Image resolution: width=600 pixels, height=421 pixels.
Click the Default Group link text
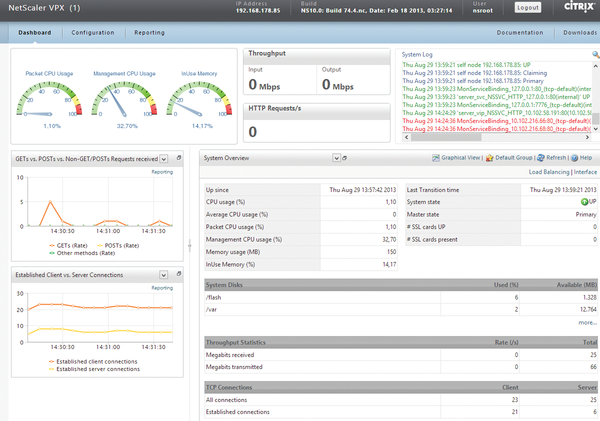(x=514, y=158)
